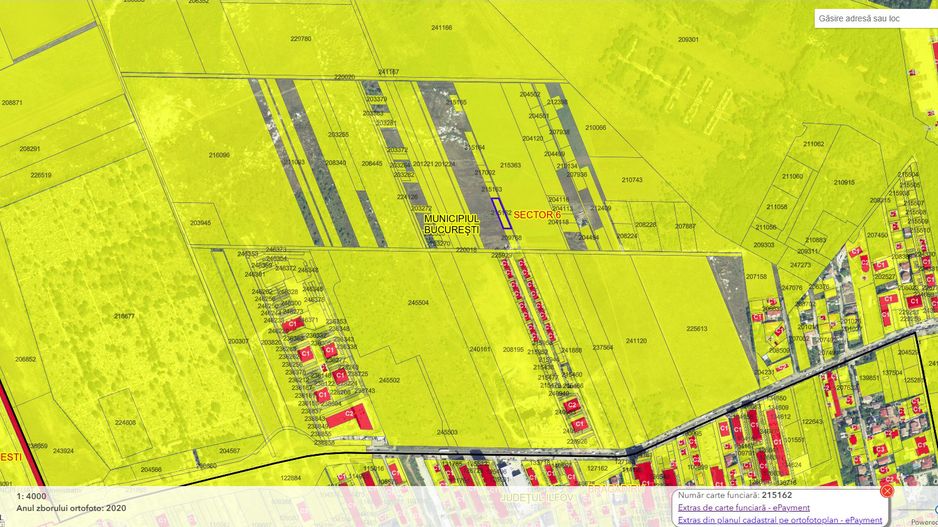This screenshot has height=527, width=938.
Task: Select parcel labeled 241120
Action: pyautogui.click(x=636, y=341)
